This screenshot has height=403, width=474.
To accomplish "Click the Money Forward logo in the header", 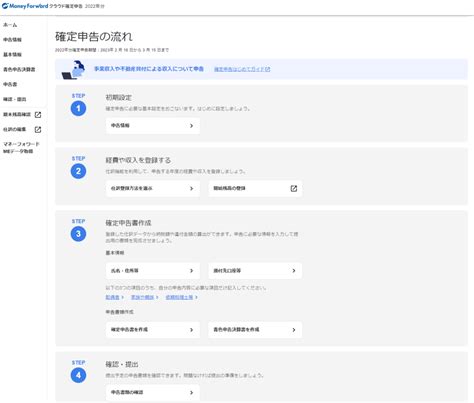I will [25, 6].
